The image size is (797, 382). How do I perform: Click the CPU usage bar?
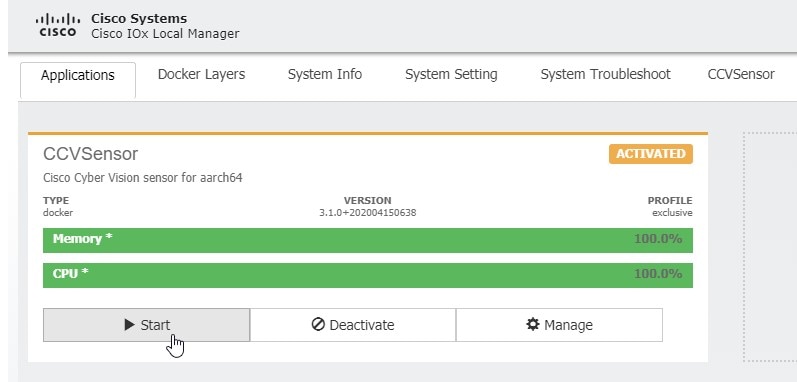pos(367,275)
